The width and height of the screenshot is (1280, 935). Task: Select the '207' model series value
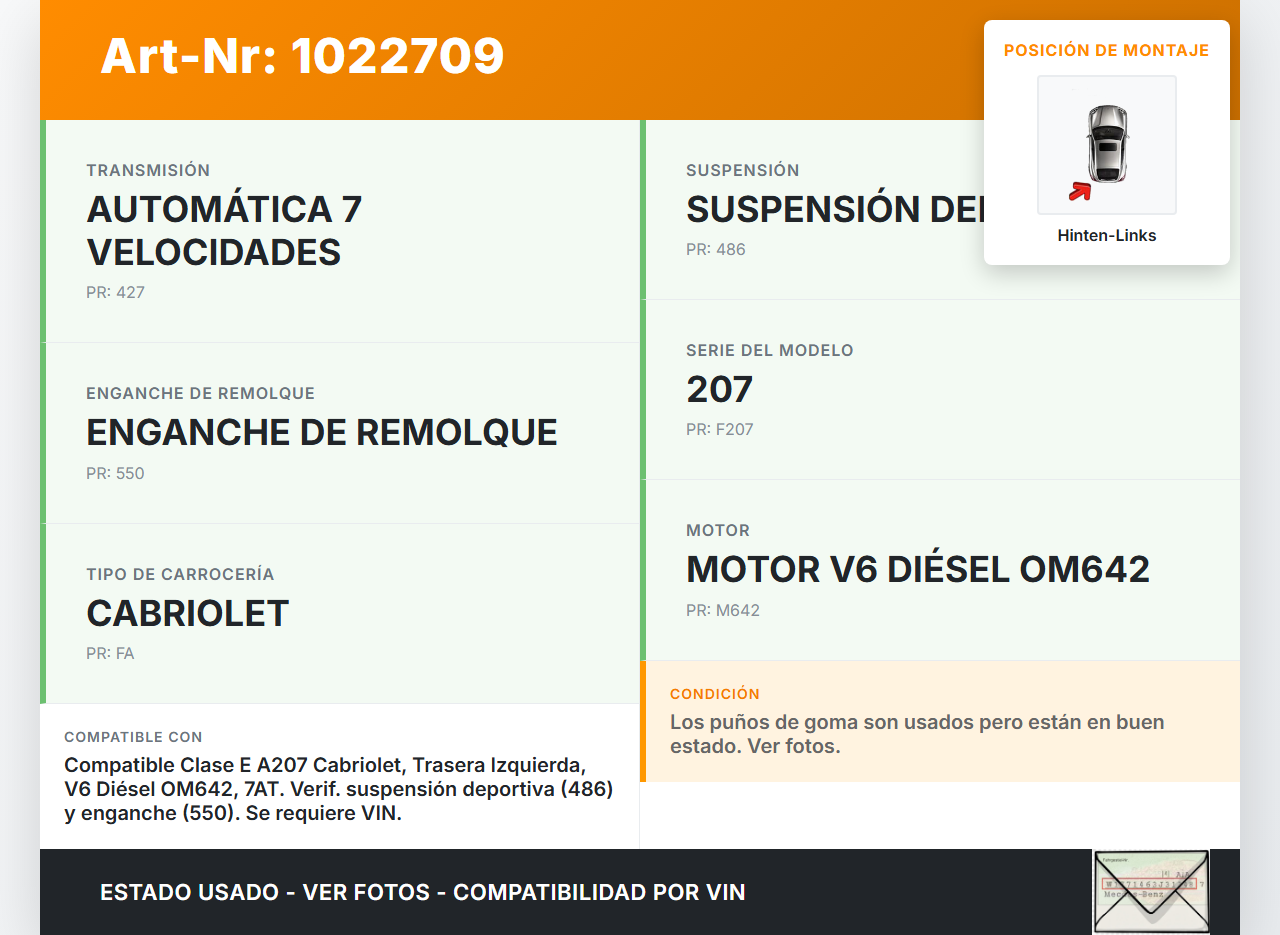tap(720, 389)
